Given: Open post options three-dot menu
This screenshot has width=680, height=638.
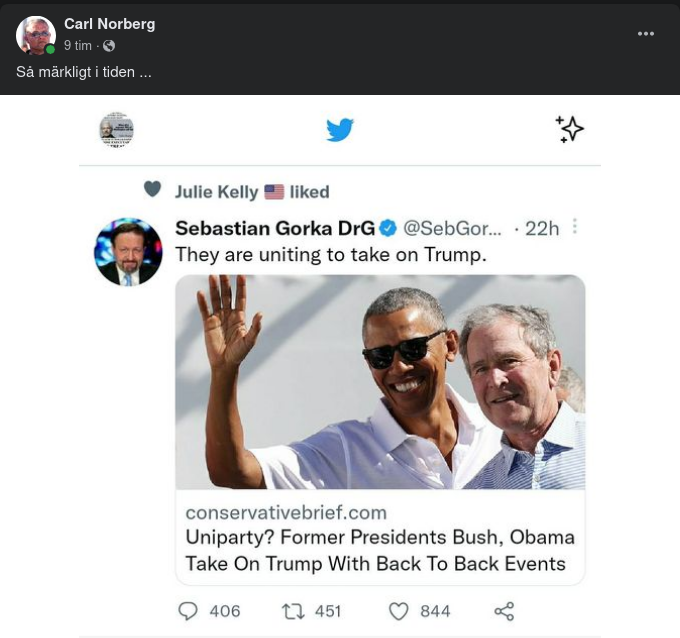Looking at the screenshot, I should click(646, 34).
